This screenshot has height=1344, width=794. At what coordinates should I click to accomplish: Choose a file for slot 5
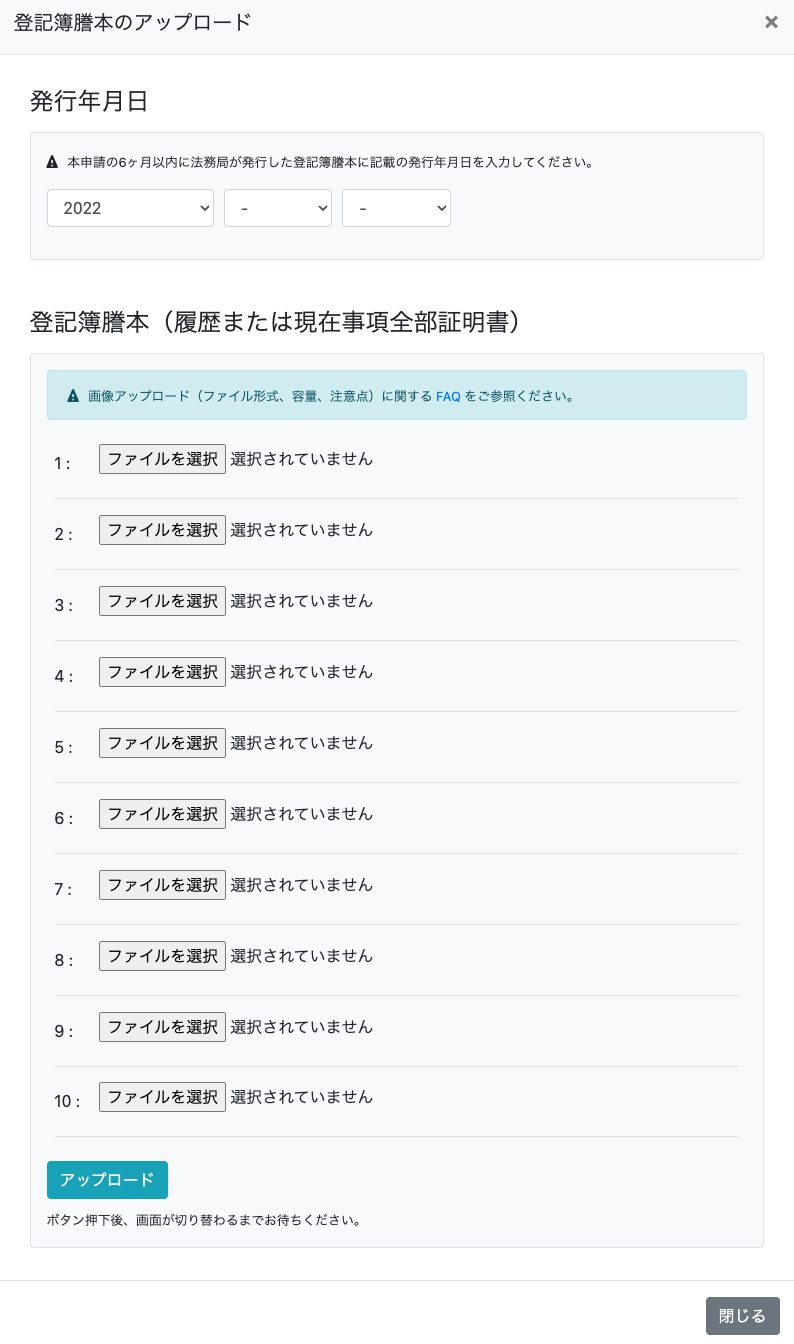click(162, 743)
